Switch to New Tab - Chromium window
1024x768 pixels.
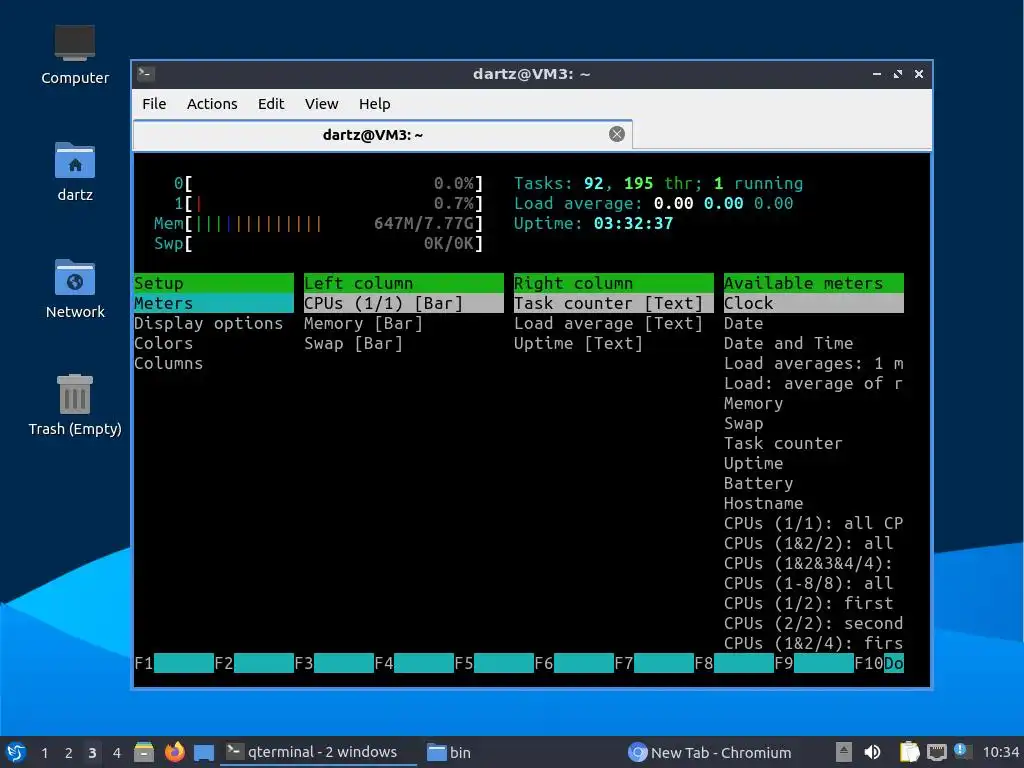click(x=711, y=752)
